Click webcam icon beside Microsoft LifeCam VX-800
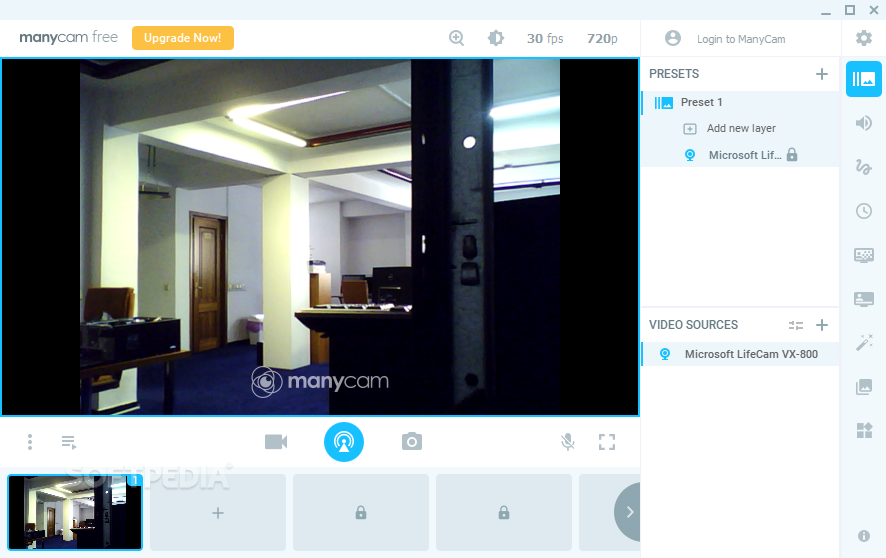Image resolution: width=886 pixels, height=558 pixels. (665, 354)
